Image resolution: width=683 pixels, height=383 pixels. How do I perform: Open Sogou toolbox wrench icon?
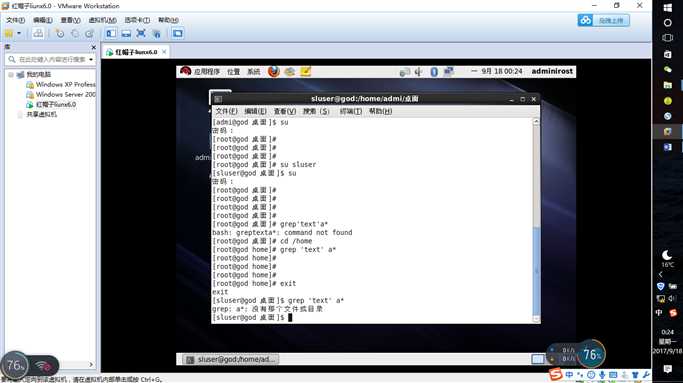646,375
